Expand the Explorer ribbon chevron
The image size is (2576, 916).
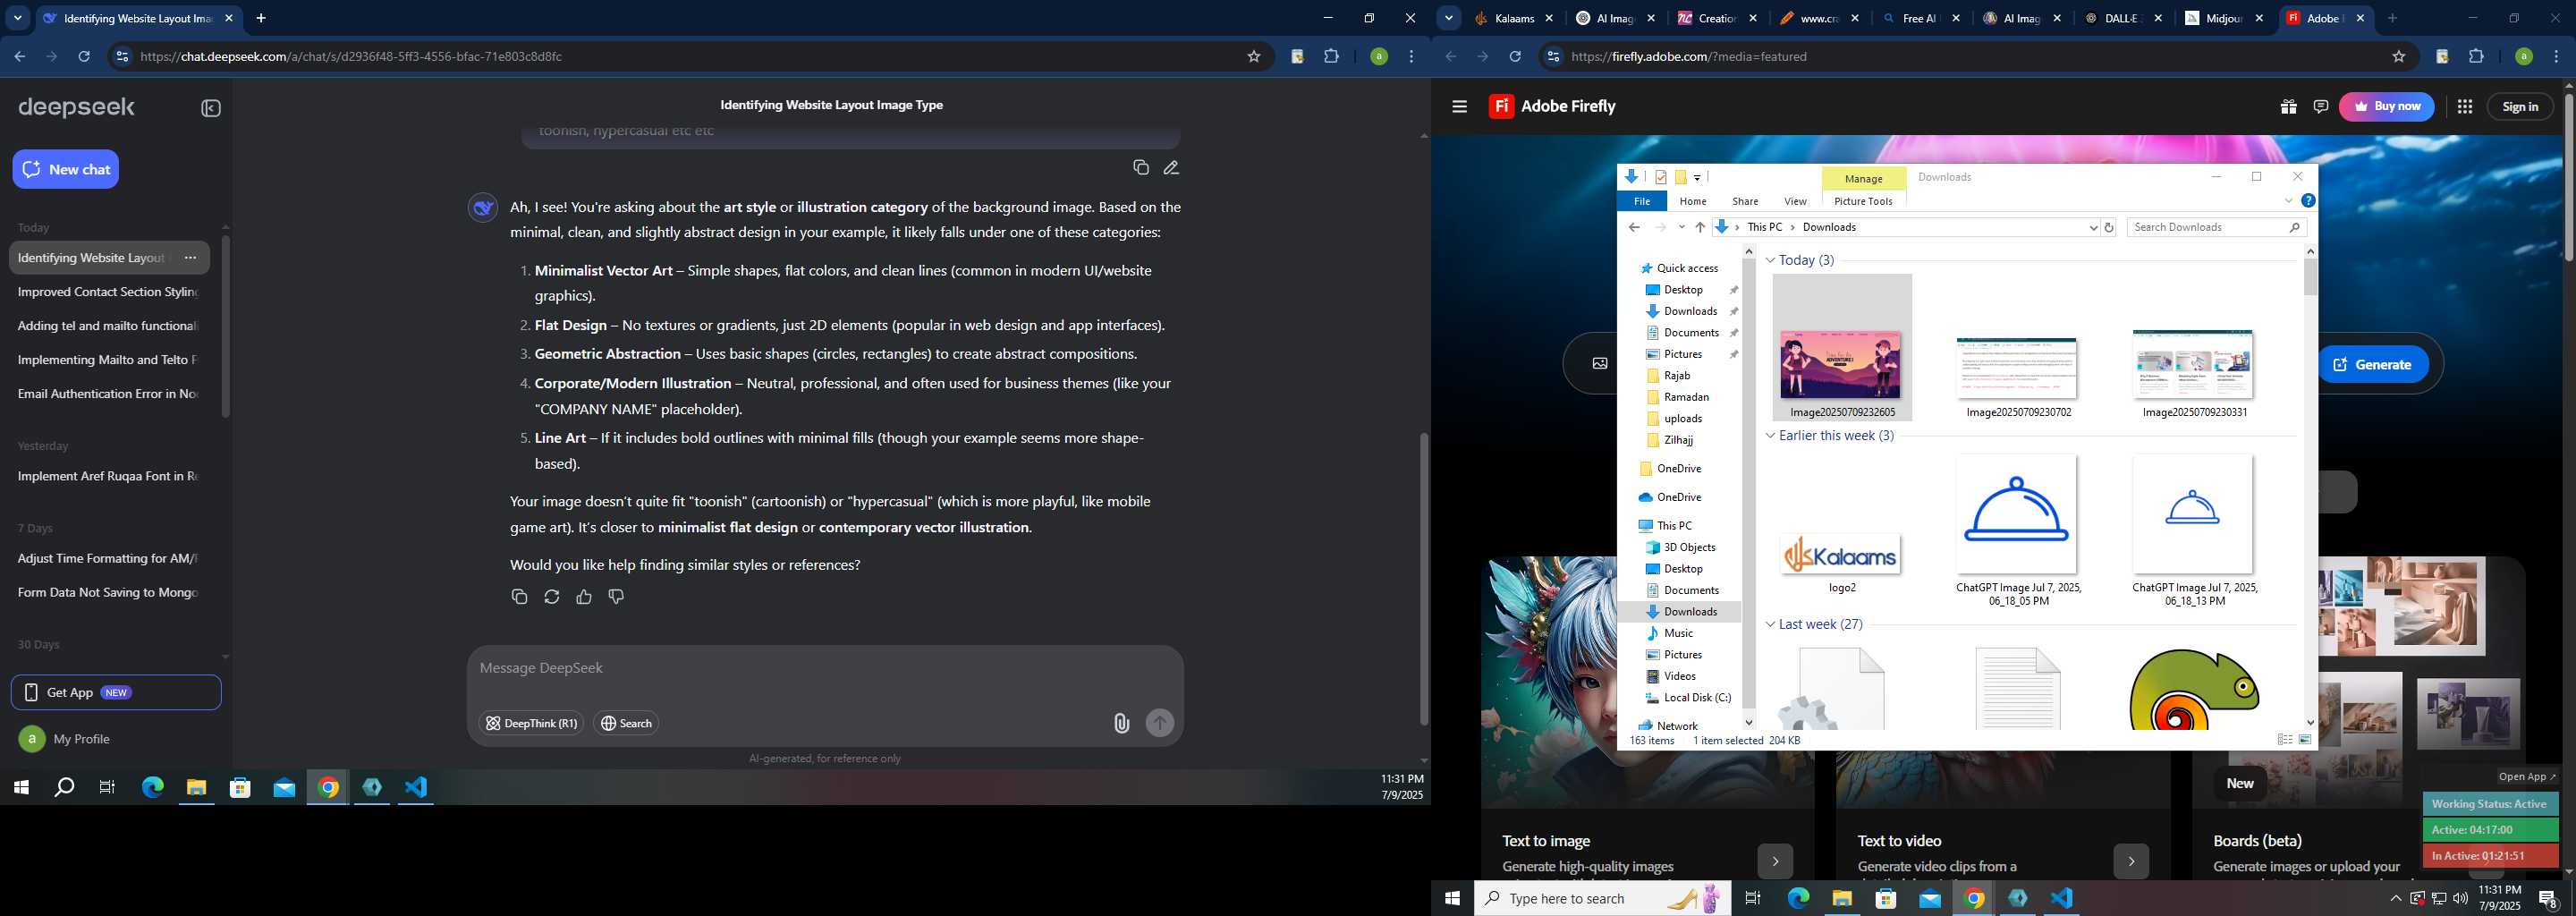point(2288,201)
